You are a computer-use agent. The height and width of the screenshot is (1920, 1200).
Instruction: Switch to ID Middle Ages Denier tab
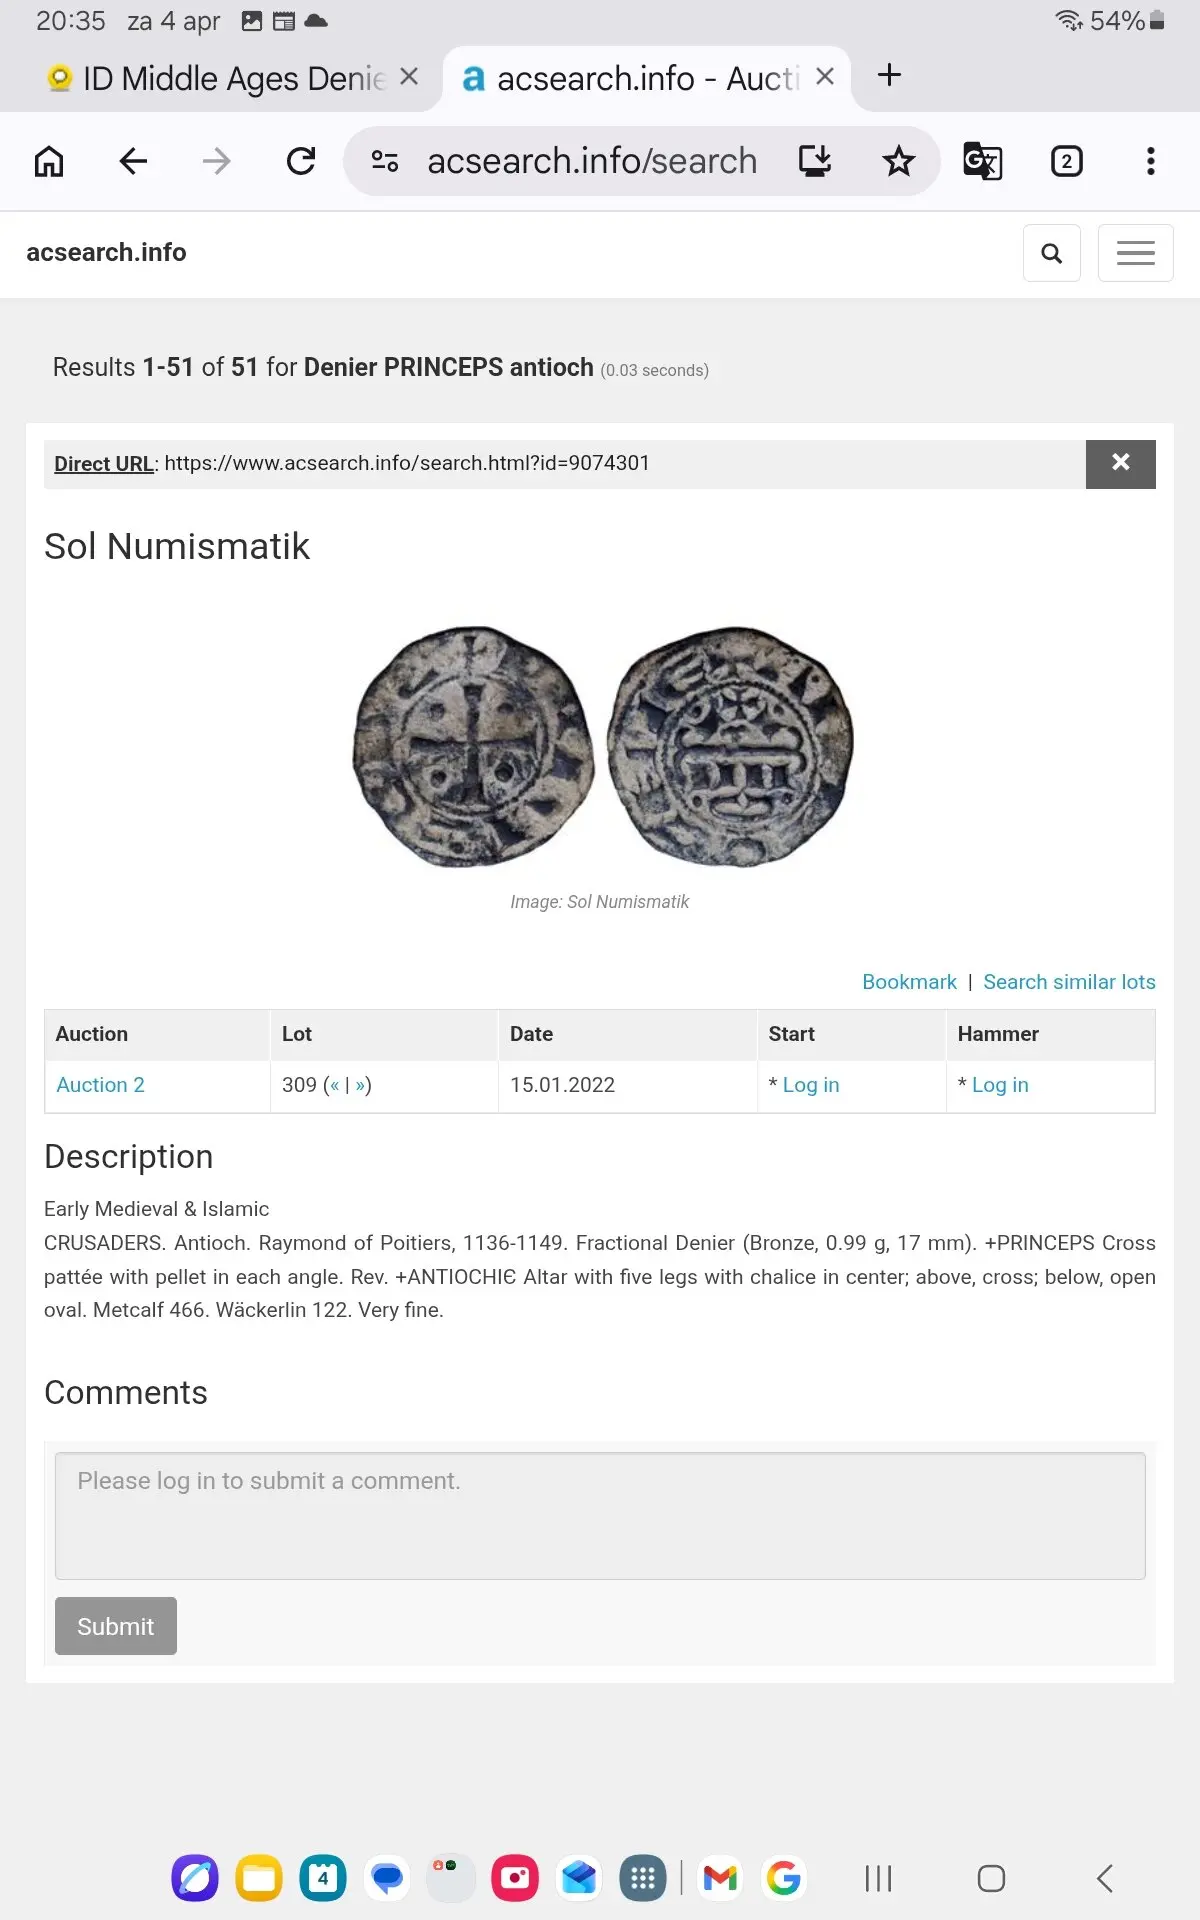220,78
